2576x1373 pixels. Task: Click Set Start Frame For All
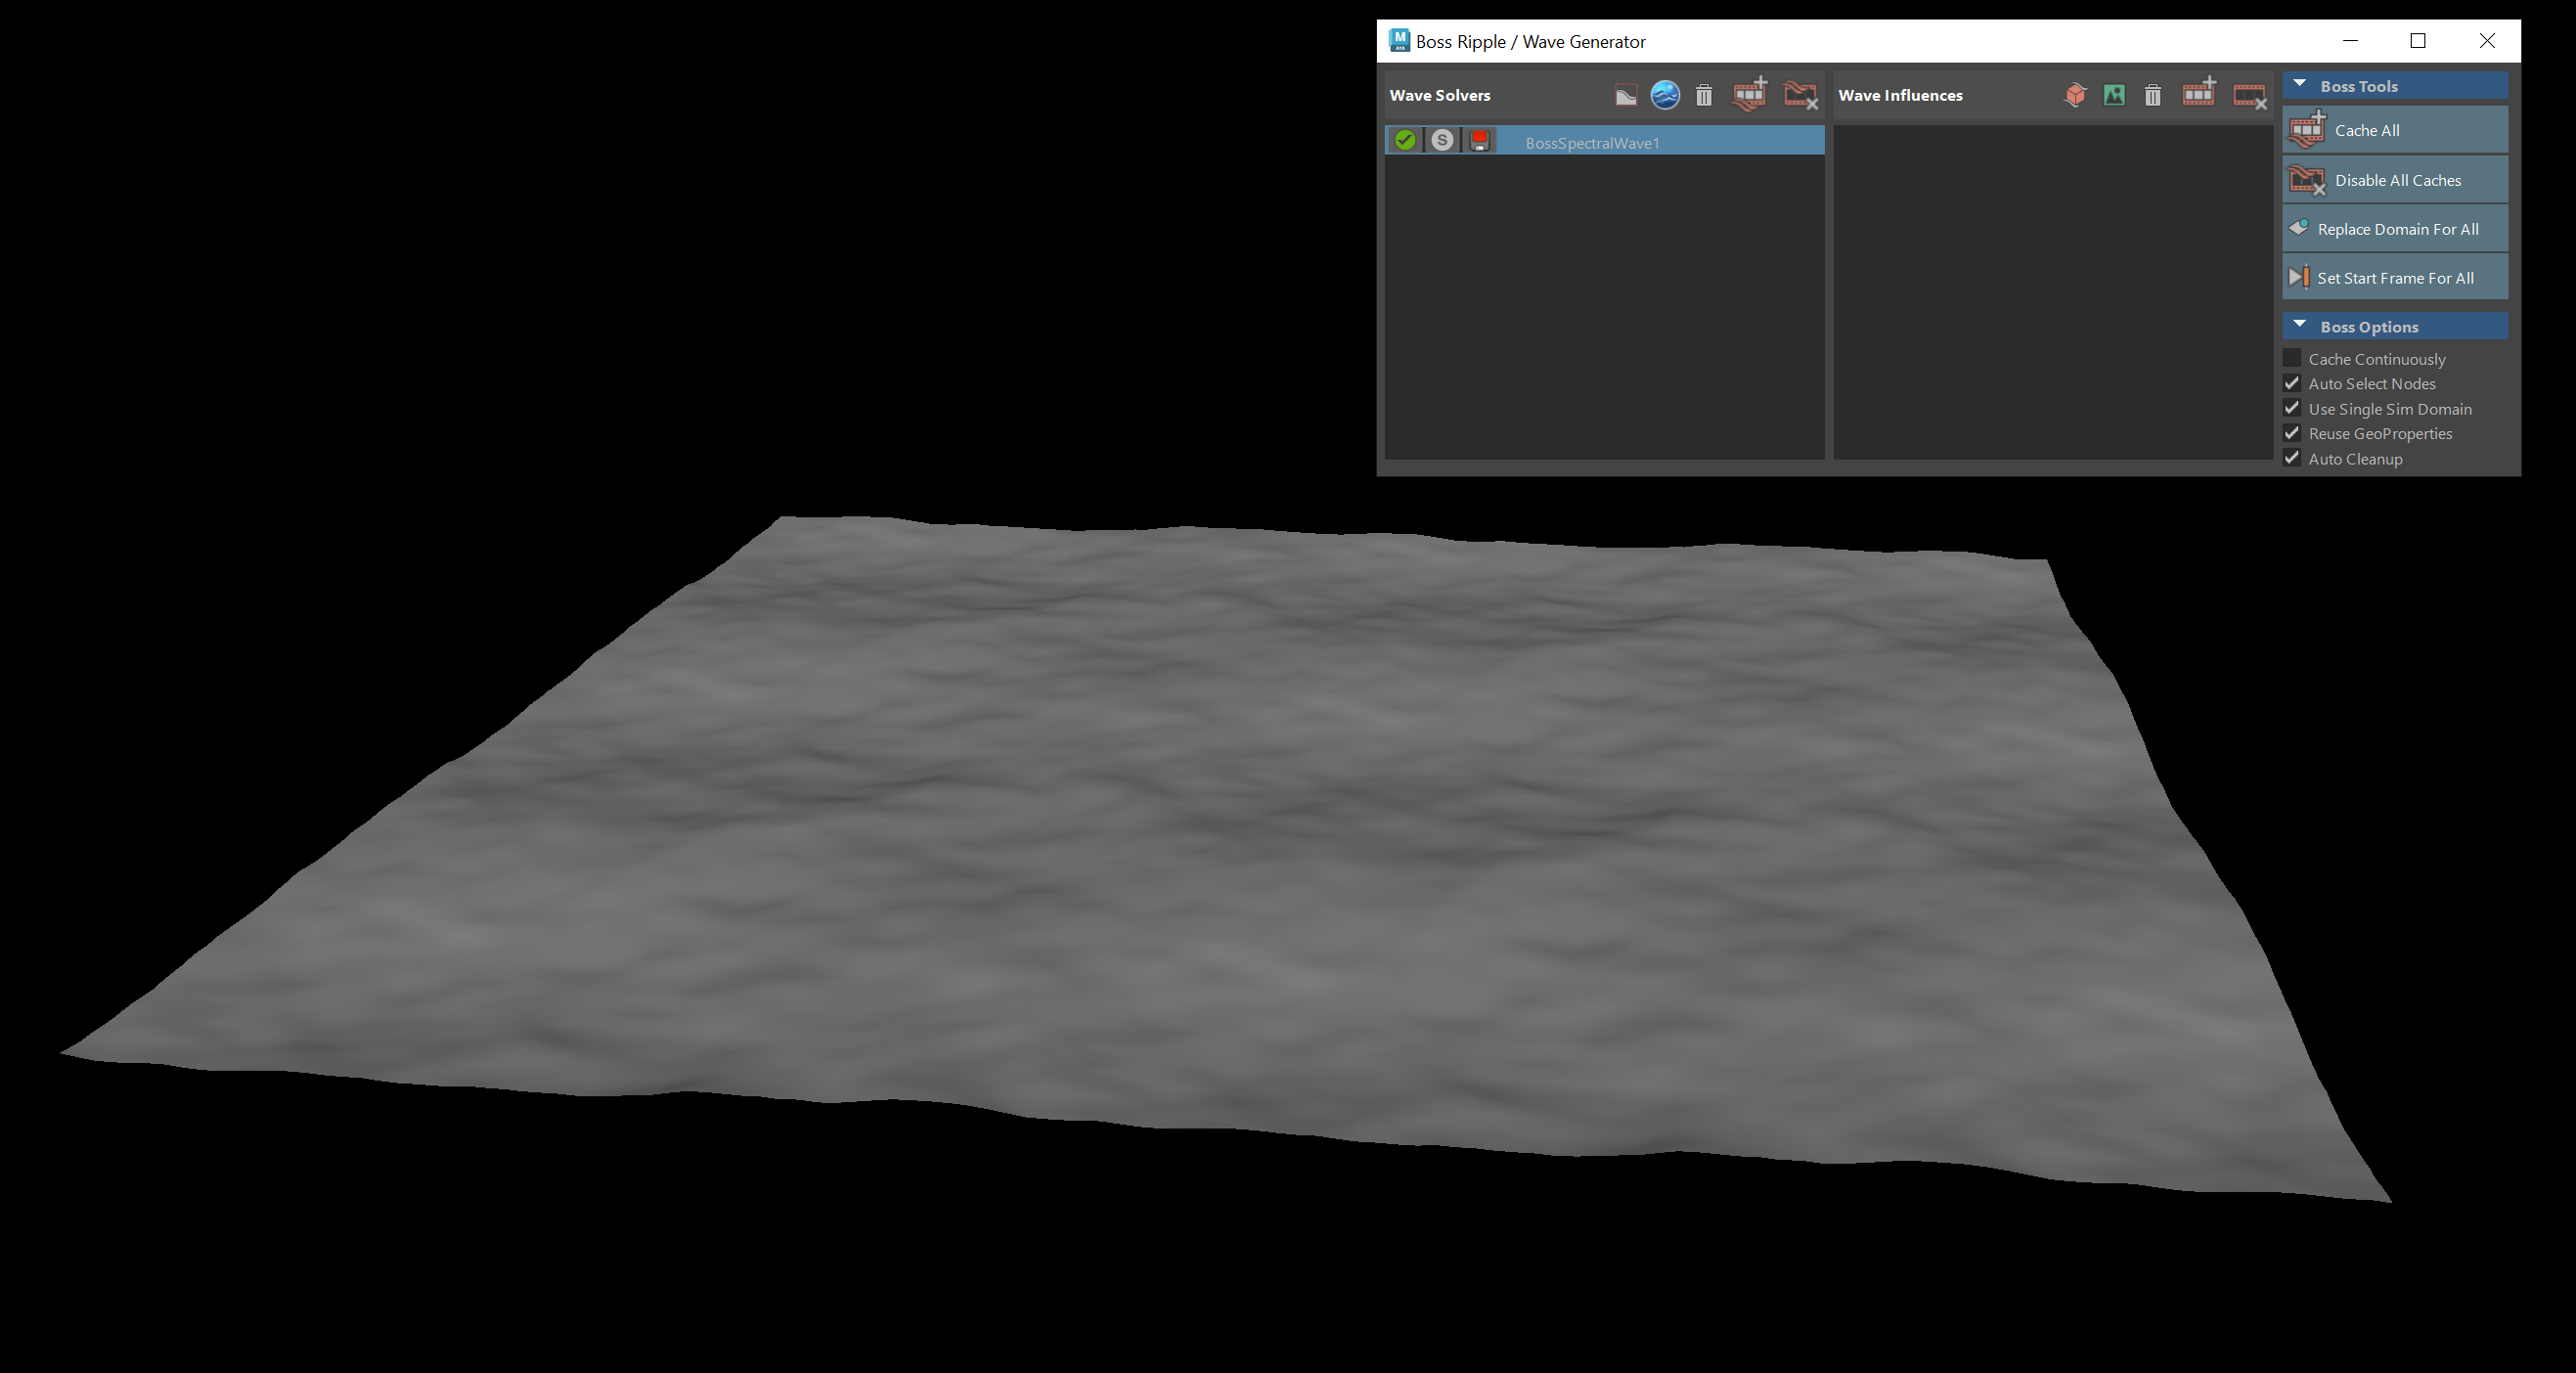coord(2395,278)
